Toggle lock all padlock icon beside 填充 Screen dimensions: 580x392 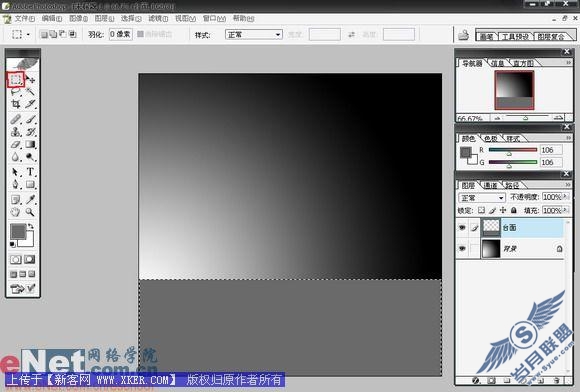pyautogui.click(x=513, y=210)
